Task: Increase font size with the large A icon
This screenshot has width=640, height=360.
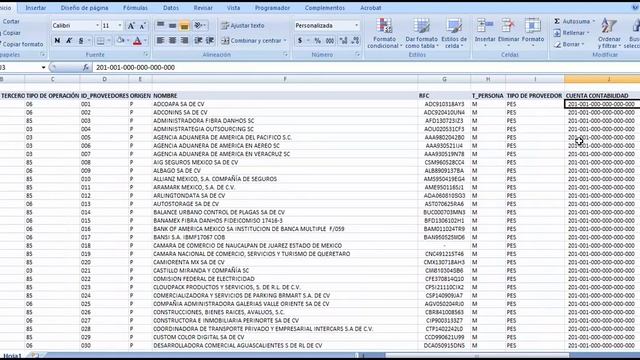Action: [131, 26]
